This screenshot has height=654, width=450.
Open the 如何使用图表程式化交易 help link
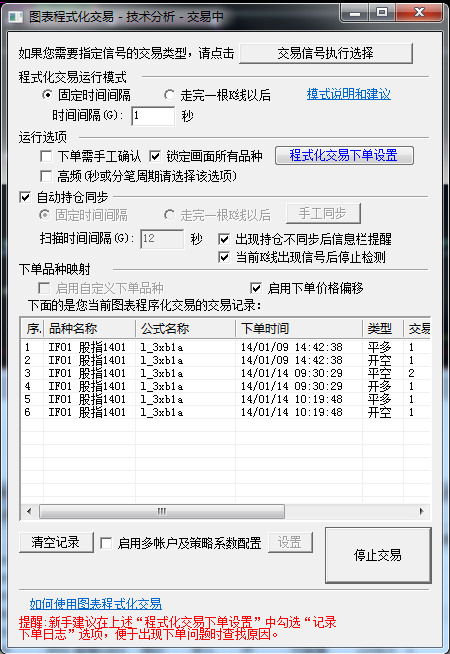point(96,604)
